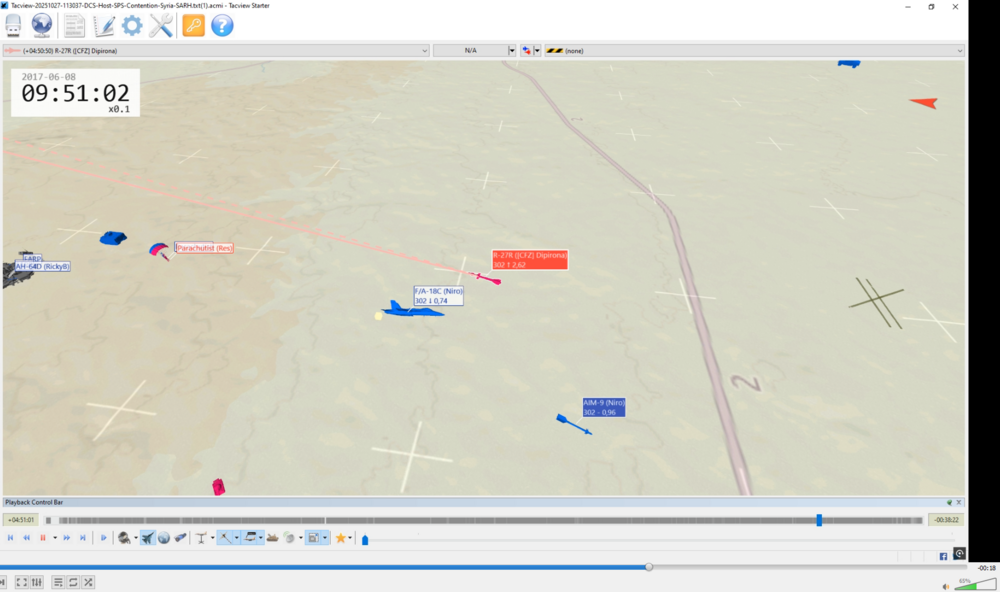The height and width of the screenshot is (592, 1000).
Task: Open the dropdown beside the radar dish icon
Action: pyautogui.click(x=301, y=538)
